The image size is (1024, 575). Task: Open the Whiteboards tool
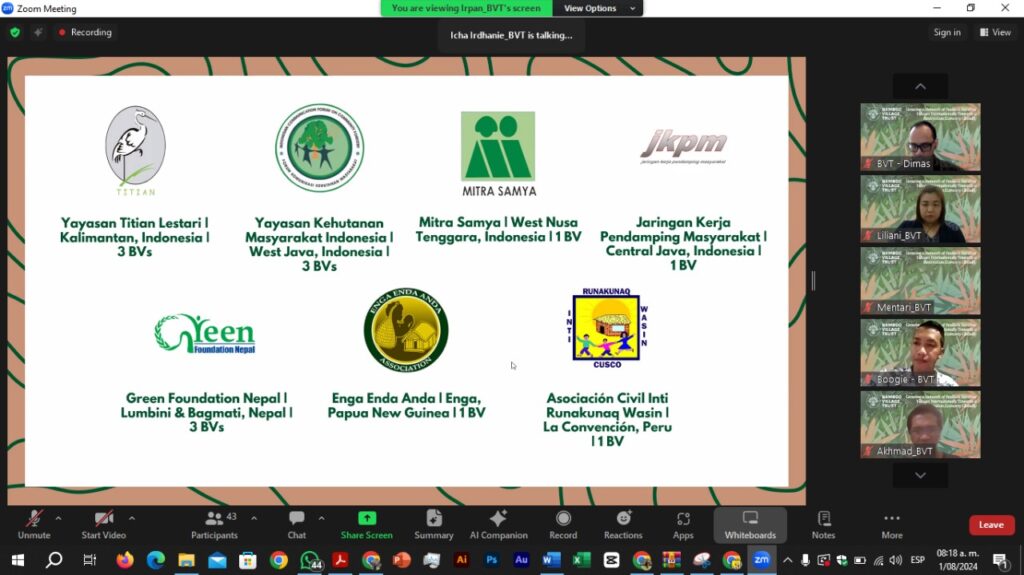click(750, 525)
